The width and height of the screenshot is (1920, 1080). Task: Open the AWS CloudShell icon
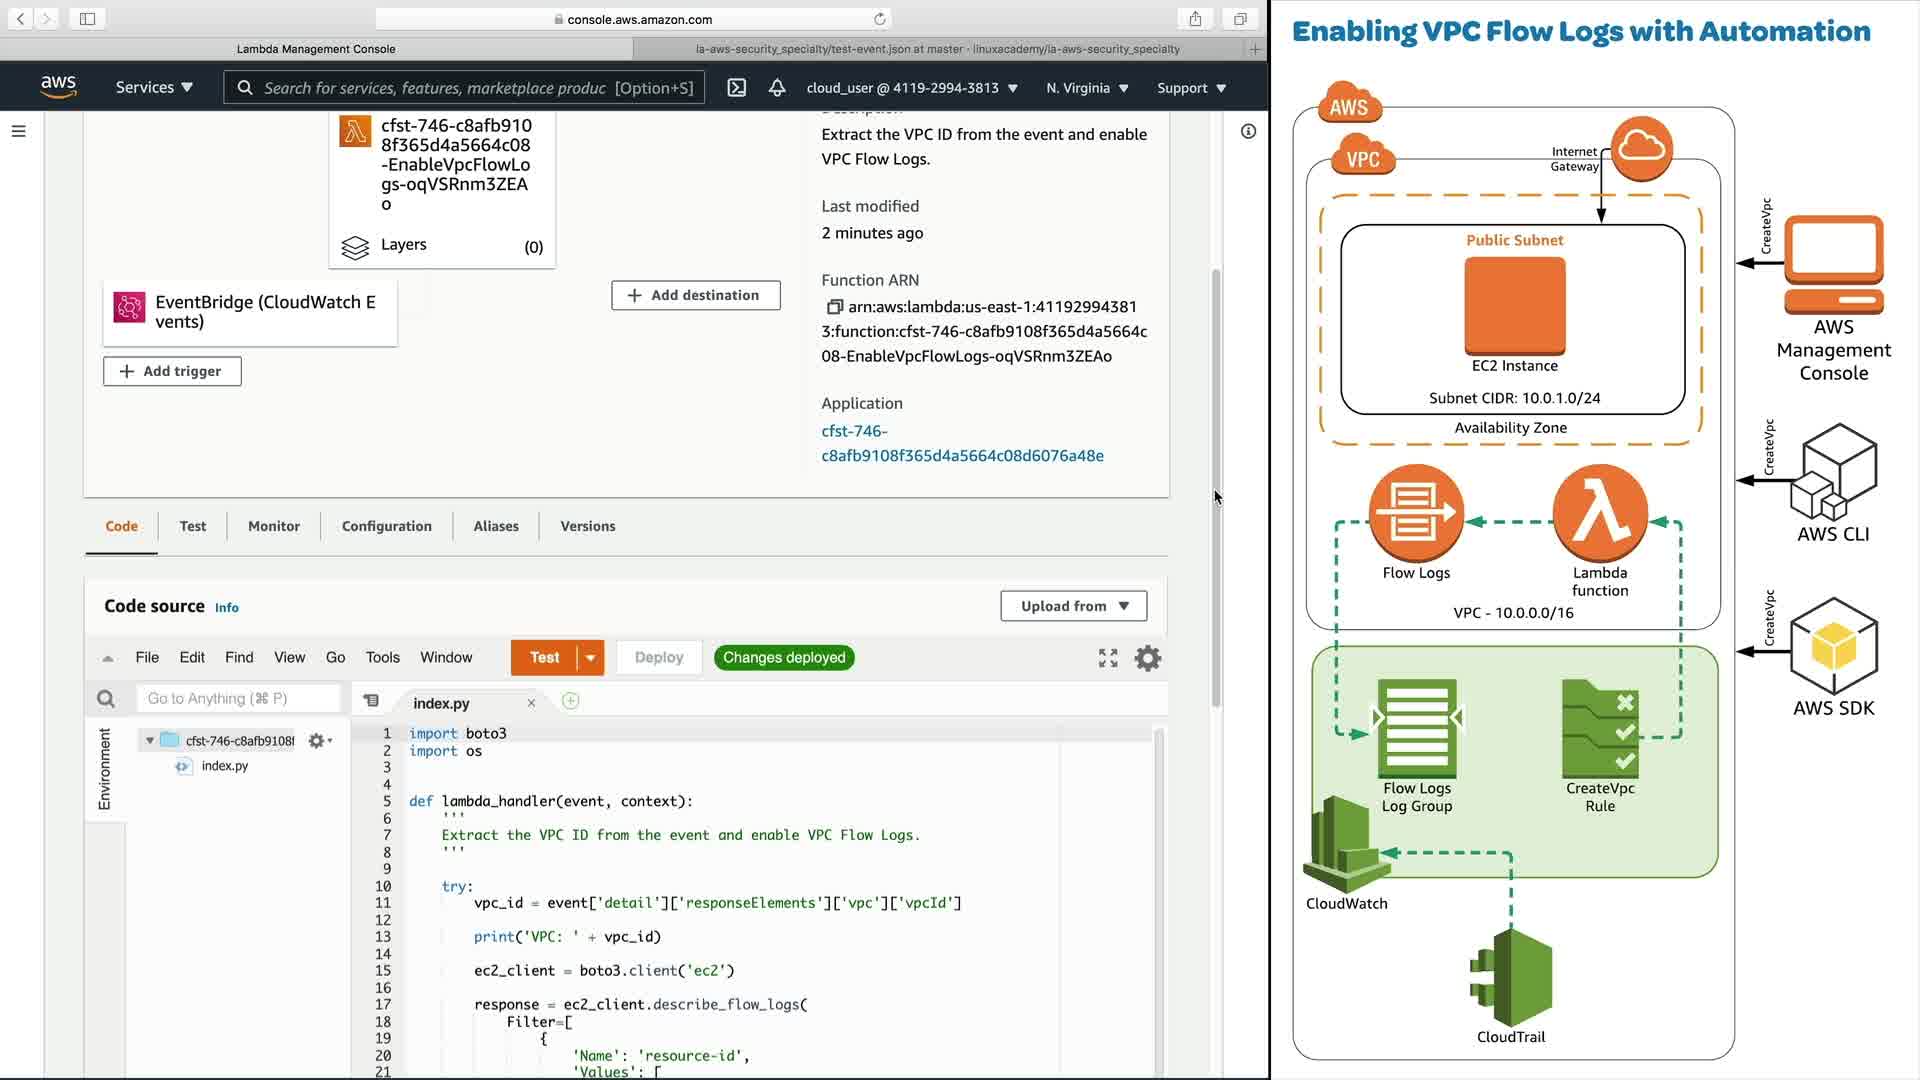point(737,88)
